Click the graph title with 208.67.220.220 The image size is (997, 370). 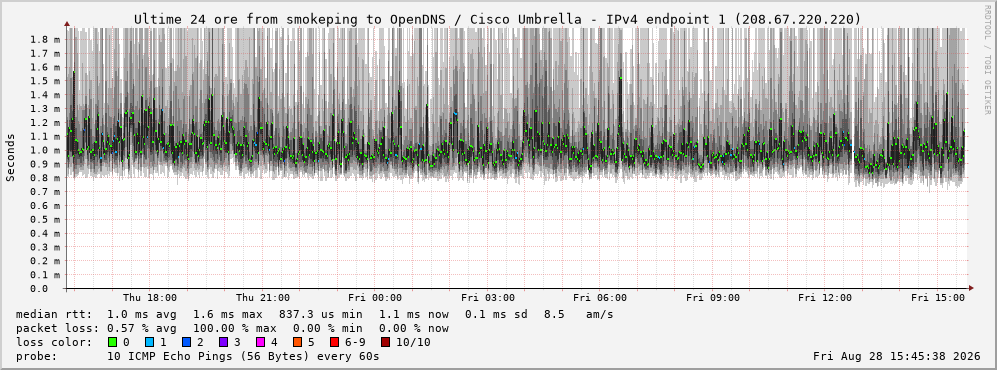pos(497,20)
